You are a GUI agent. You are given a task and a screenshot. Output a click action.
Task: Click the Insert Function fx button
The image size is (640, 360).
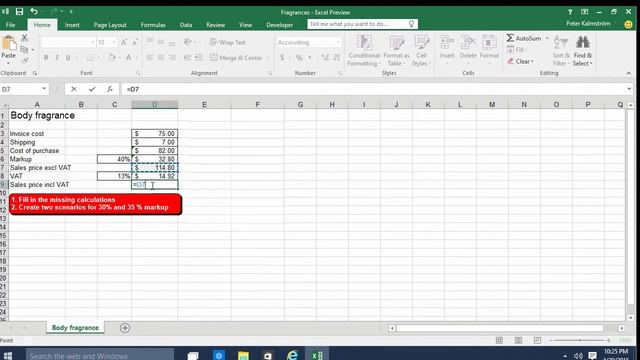110,89
